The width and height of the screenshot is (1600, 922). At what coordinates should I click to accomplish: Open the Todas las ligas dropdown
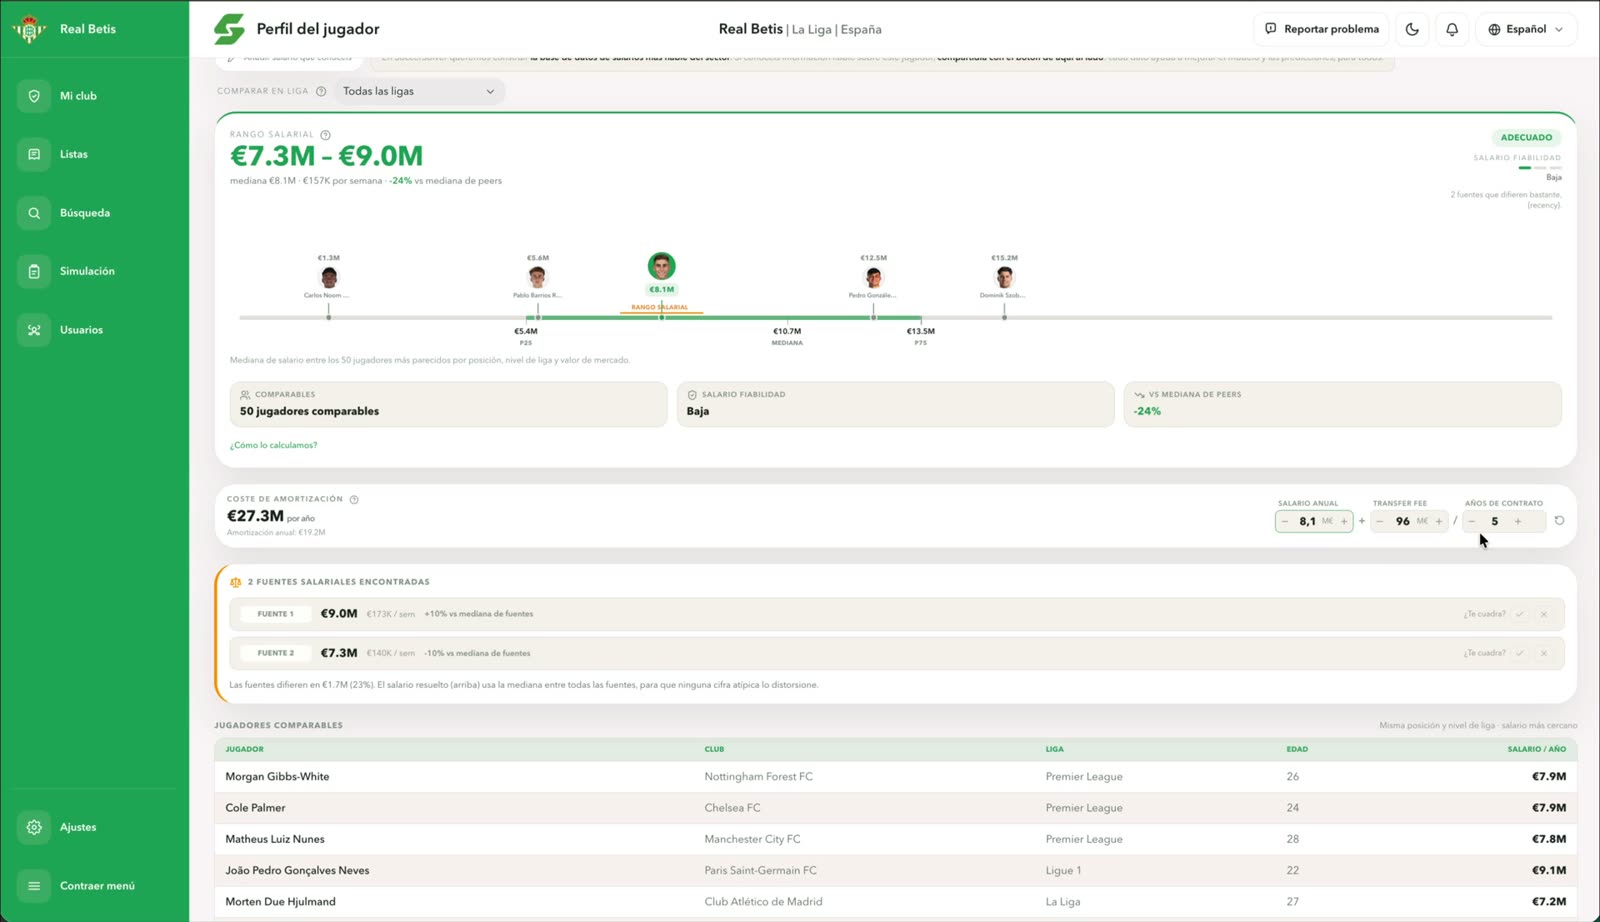(419, 91)
